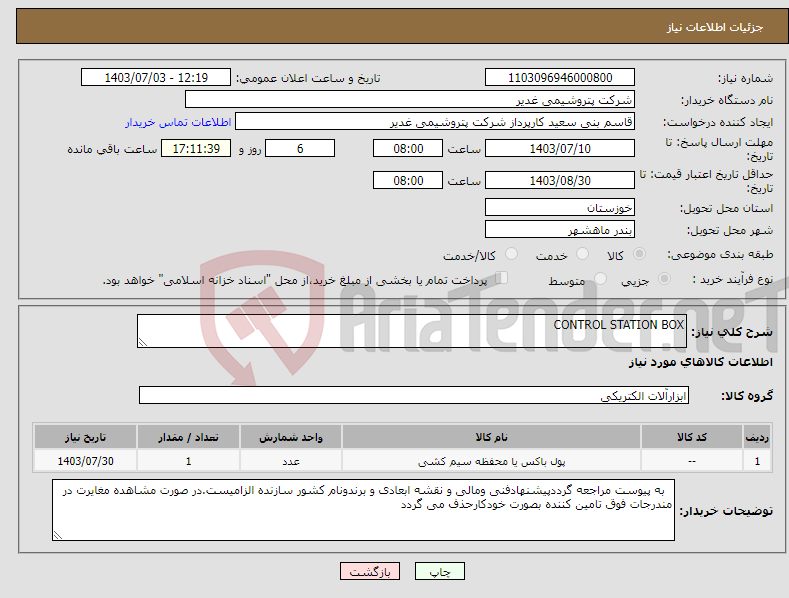789x598 pixels.
Task: Select the کالا/خدمت radio button
Action: pos(511,254)
